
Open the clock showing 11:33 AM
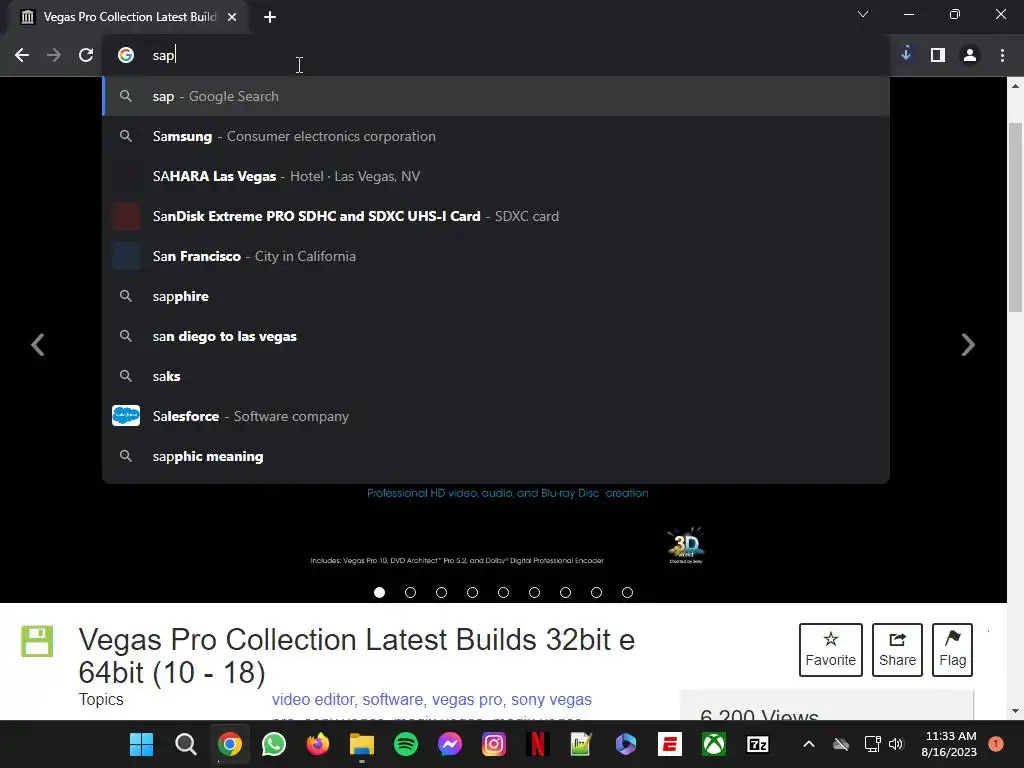(x=949, y=744)
